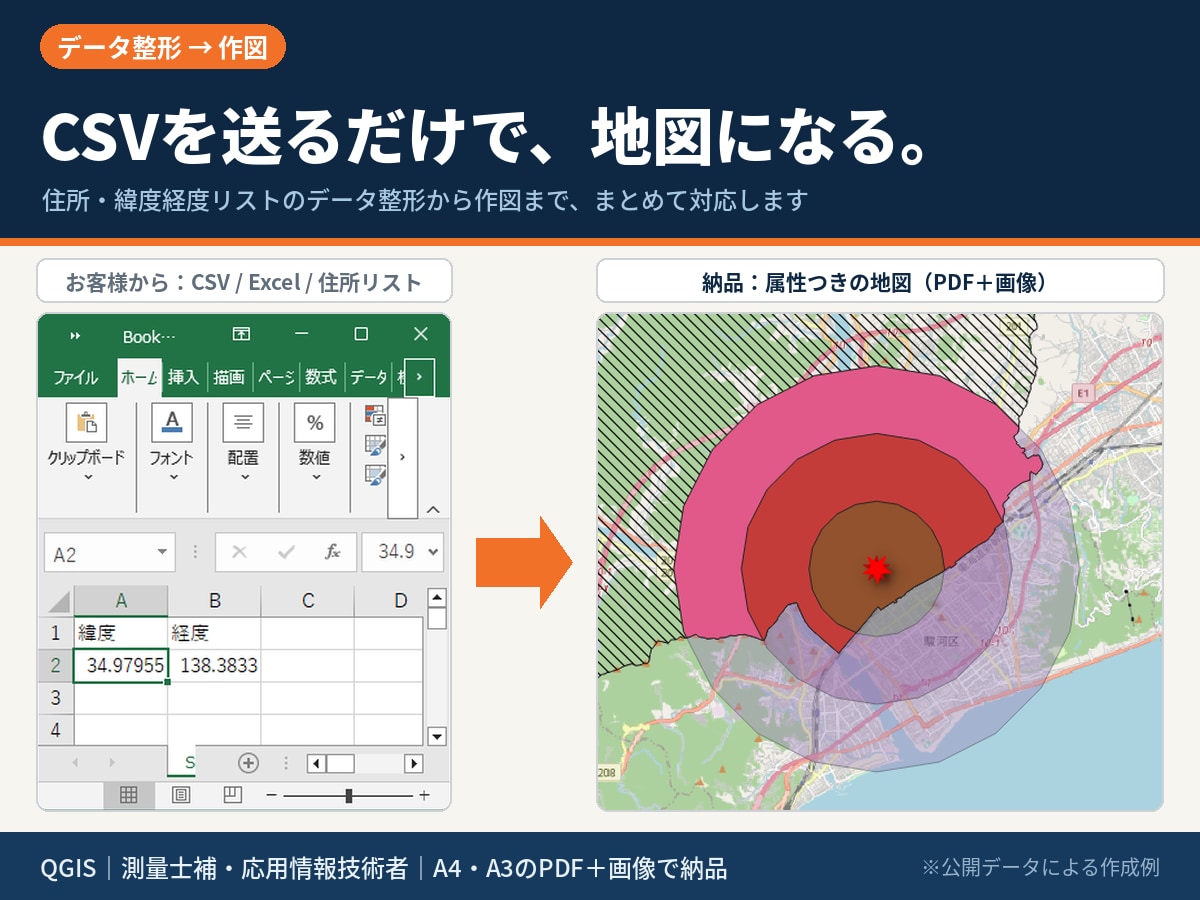Switch to Normal view icon
Image resolution: width=1200 pixels, height=900 pixels.
(x=129, y=795)
